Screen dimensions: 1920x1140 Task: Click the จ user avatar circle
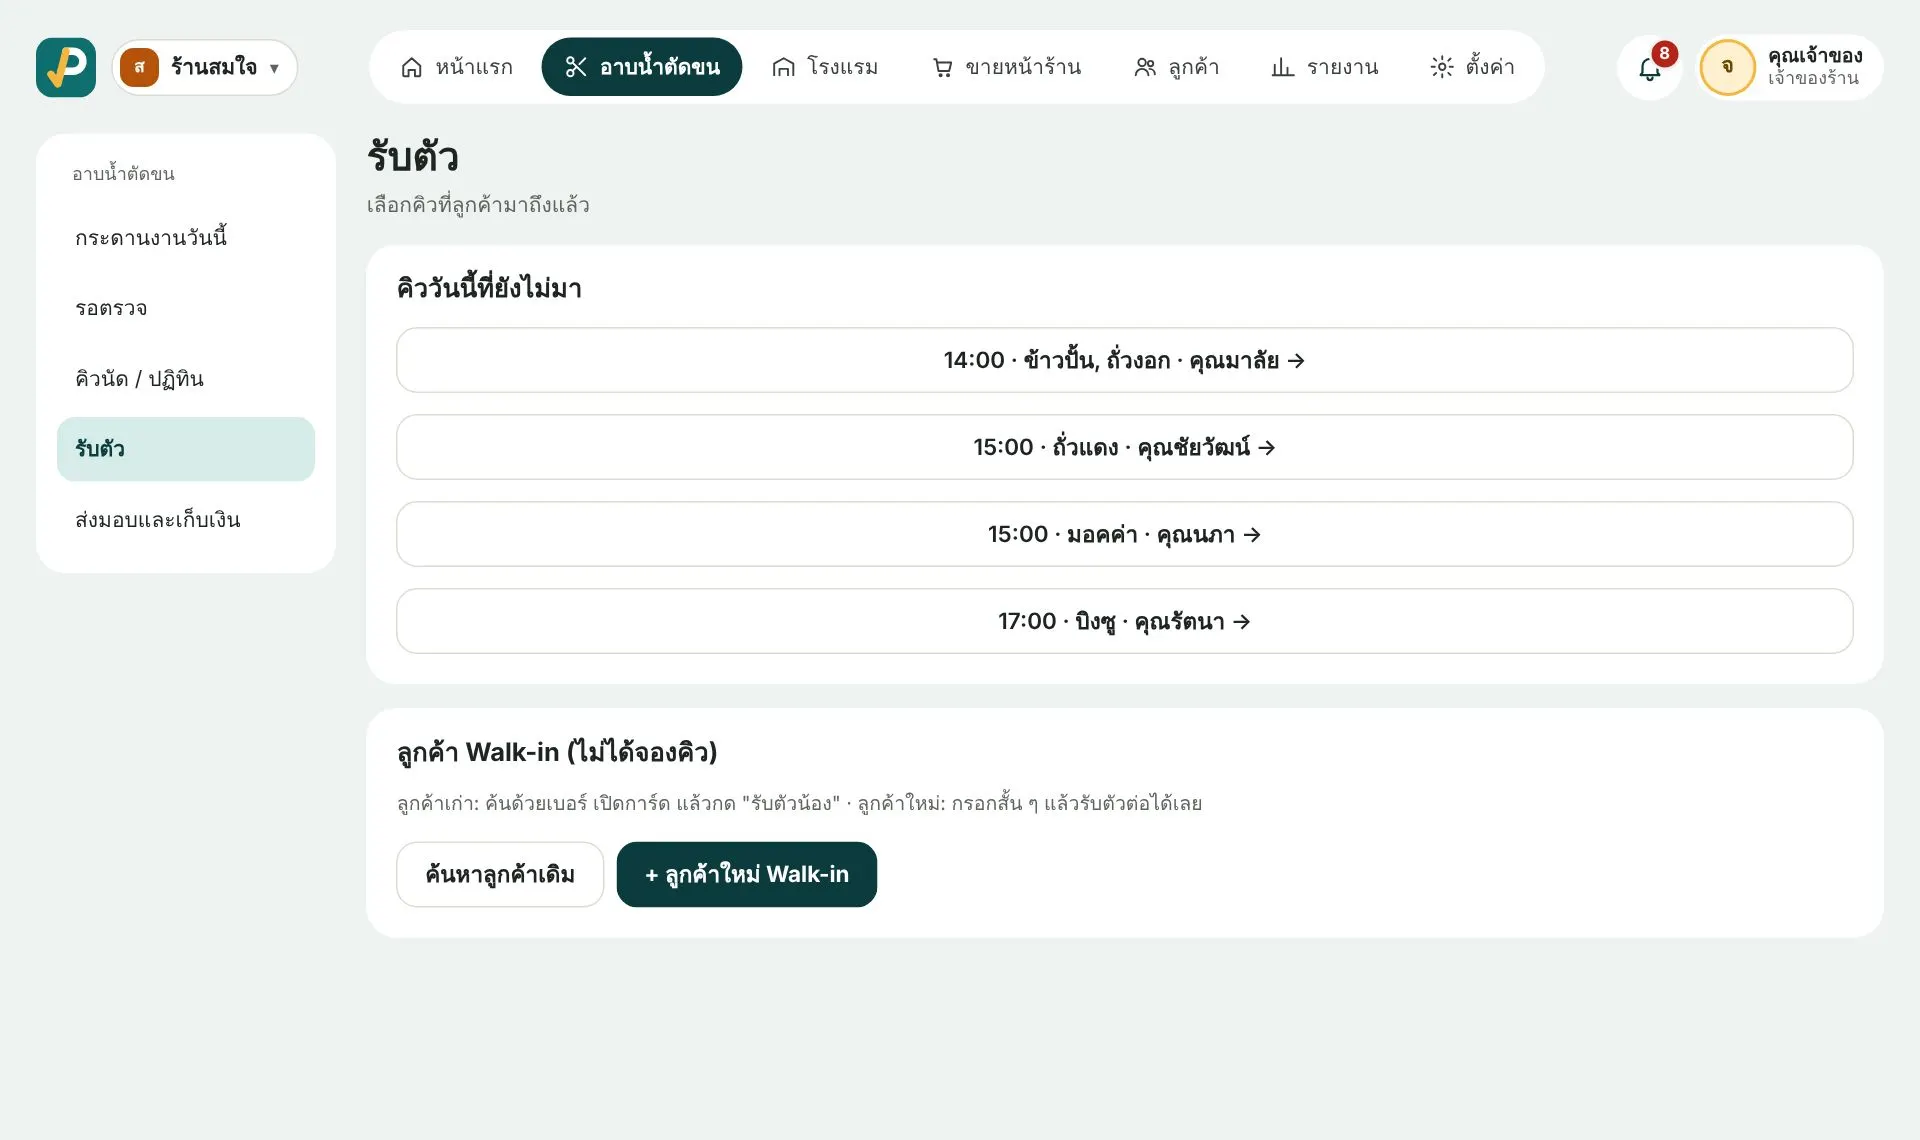pyautogui.click(x=1727, y=67)
